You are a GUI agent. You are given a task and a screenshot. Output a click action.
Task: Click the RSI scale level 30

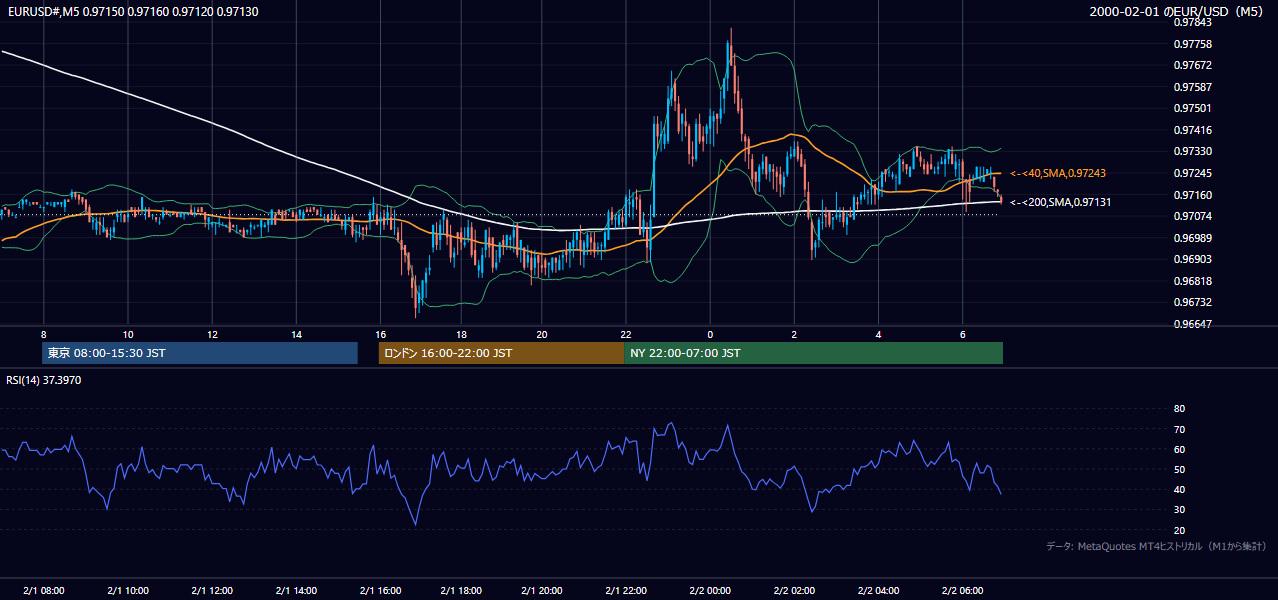pyautogui.click(x=1179, y=510)
